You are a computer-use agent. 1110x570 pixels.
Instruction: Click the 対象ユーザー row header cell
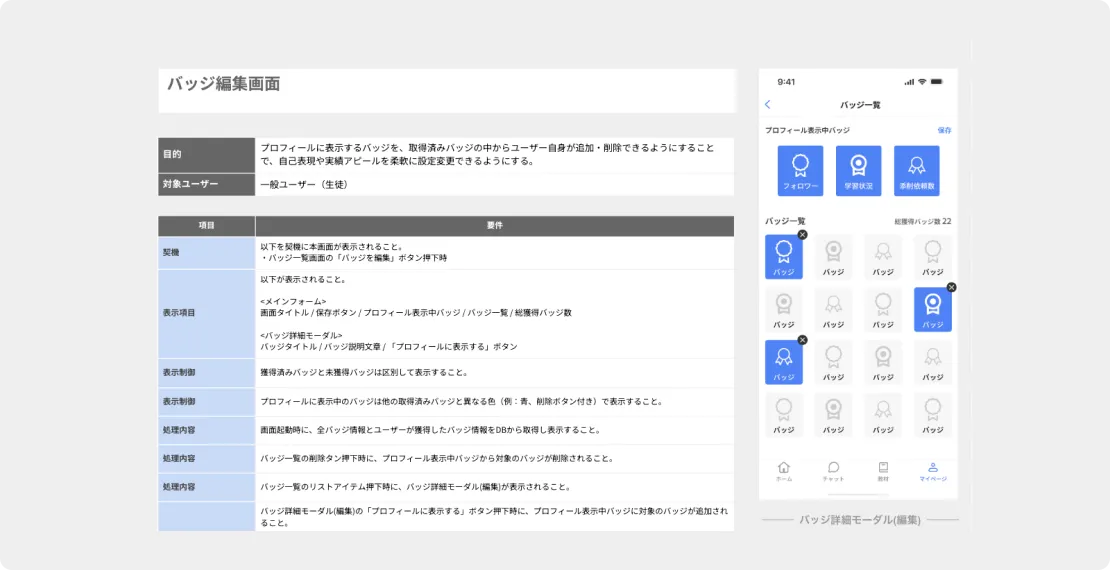pyautogui.click(x=207, y=184)
